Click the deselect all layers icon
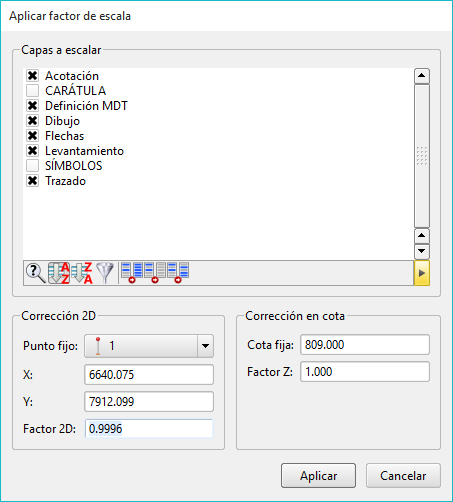This screenshot has width=453, height=502. click(155, 273)
